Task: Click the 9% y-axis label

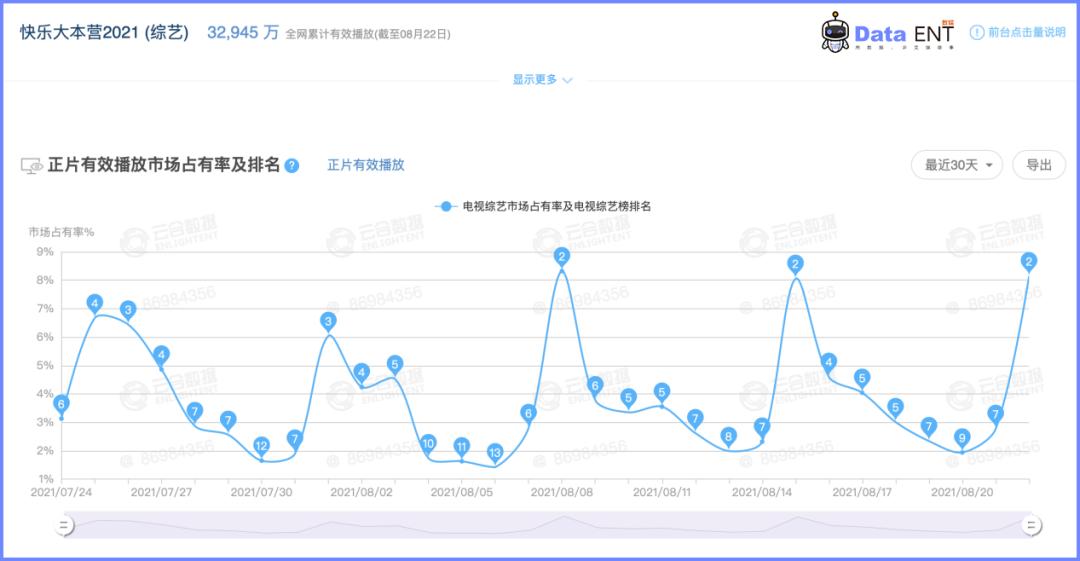Action: tap(45, 252)
